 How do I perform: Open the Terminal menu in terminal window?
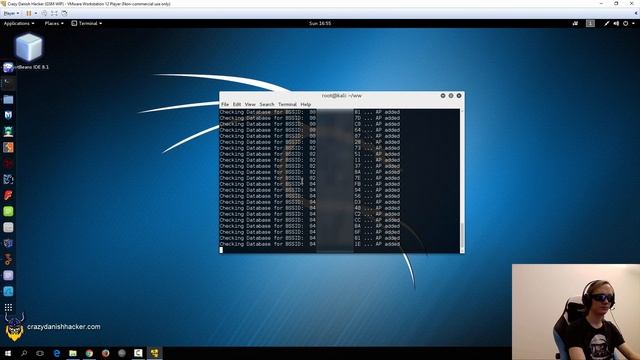click(287, 104)
